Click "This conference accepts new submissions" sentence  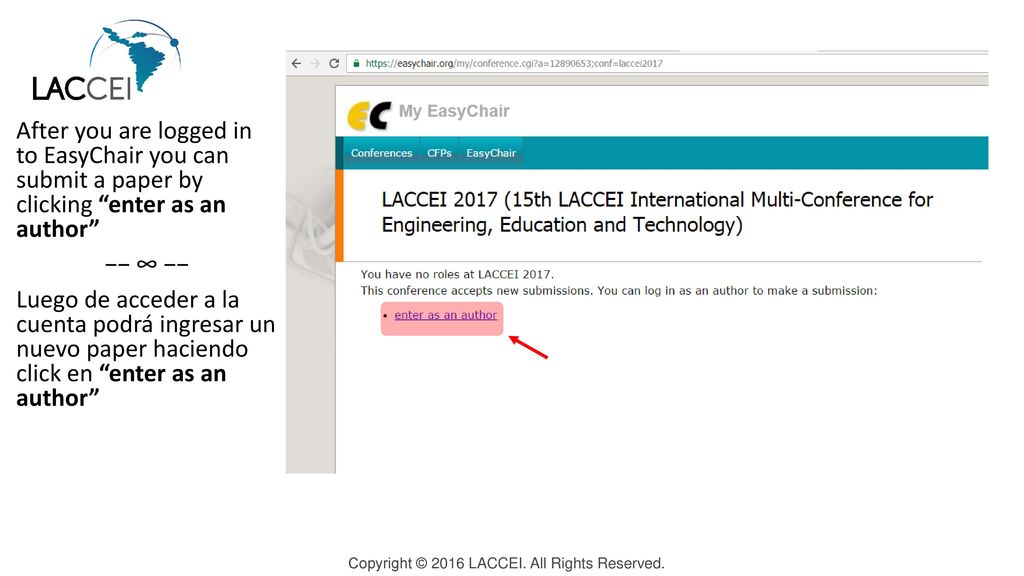click(x=619, y=291)
